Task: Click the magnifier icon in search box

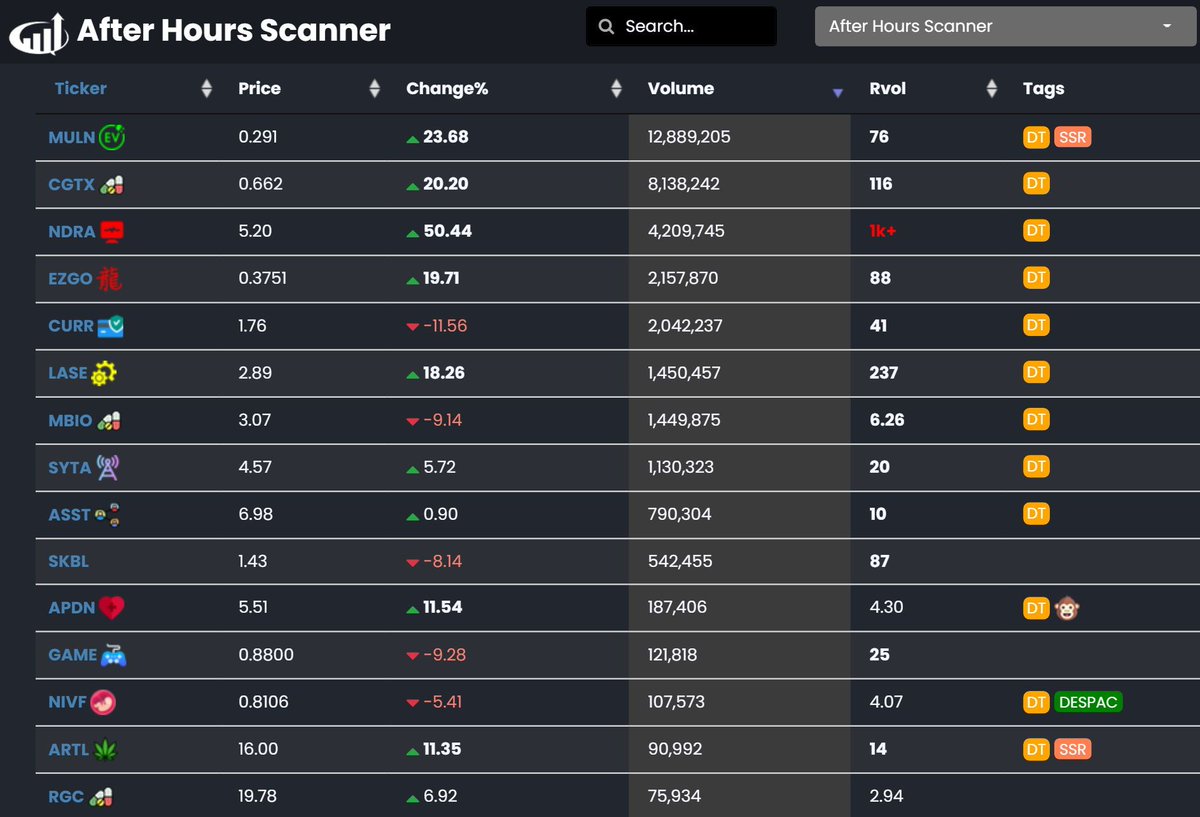Action: (606, 27)
